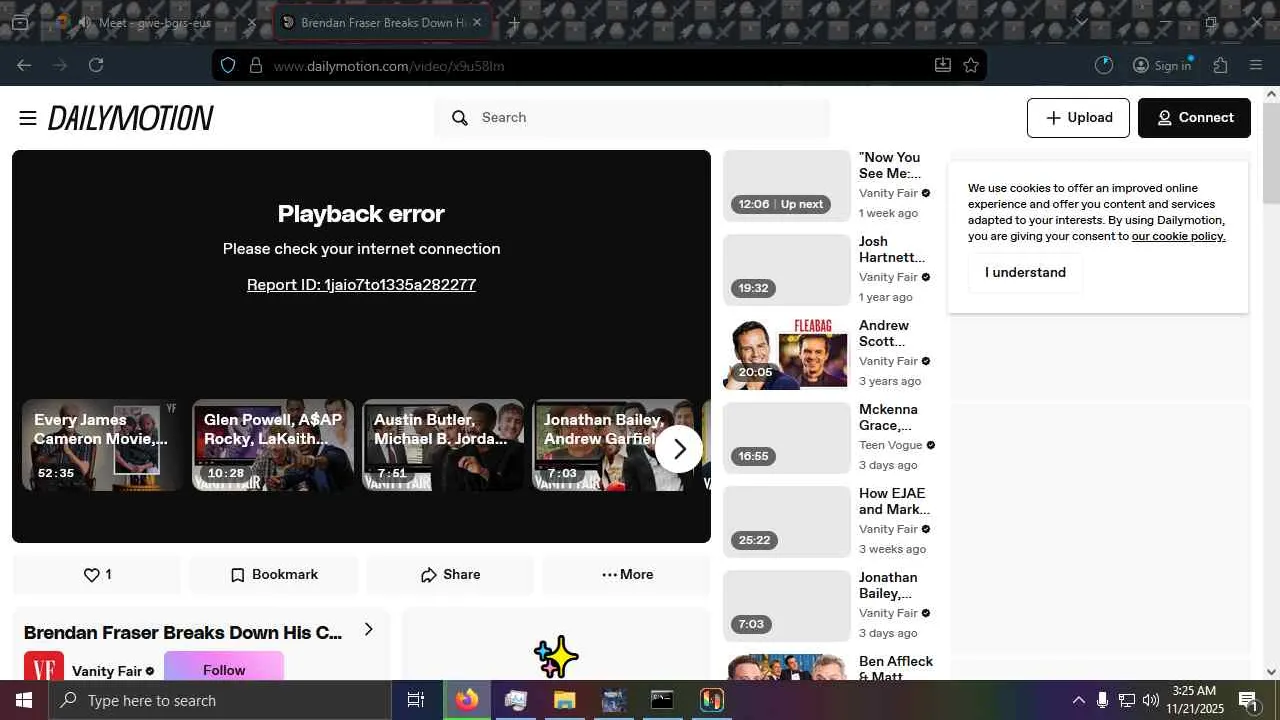
Task: Open the How EJAE and Mark video title
Action: [895, 501]
